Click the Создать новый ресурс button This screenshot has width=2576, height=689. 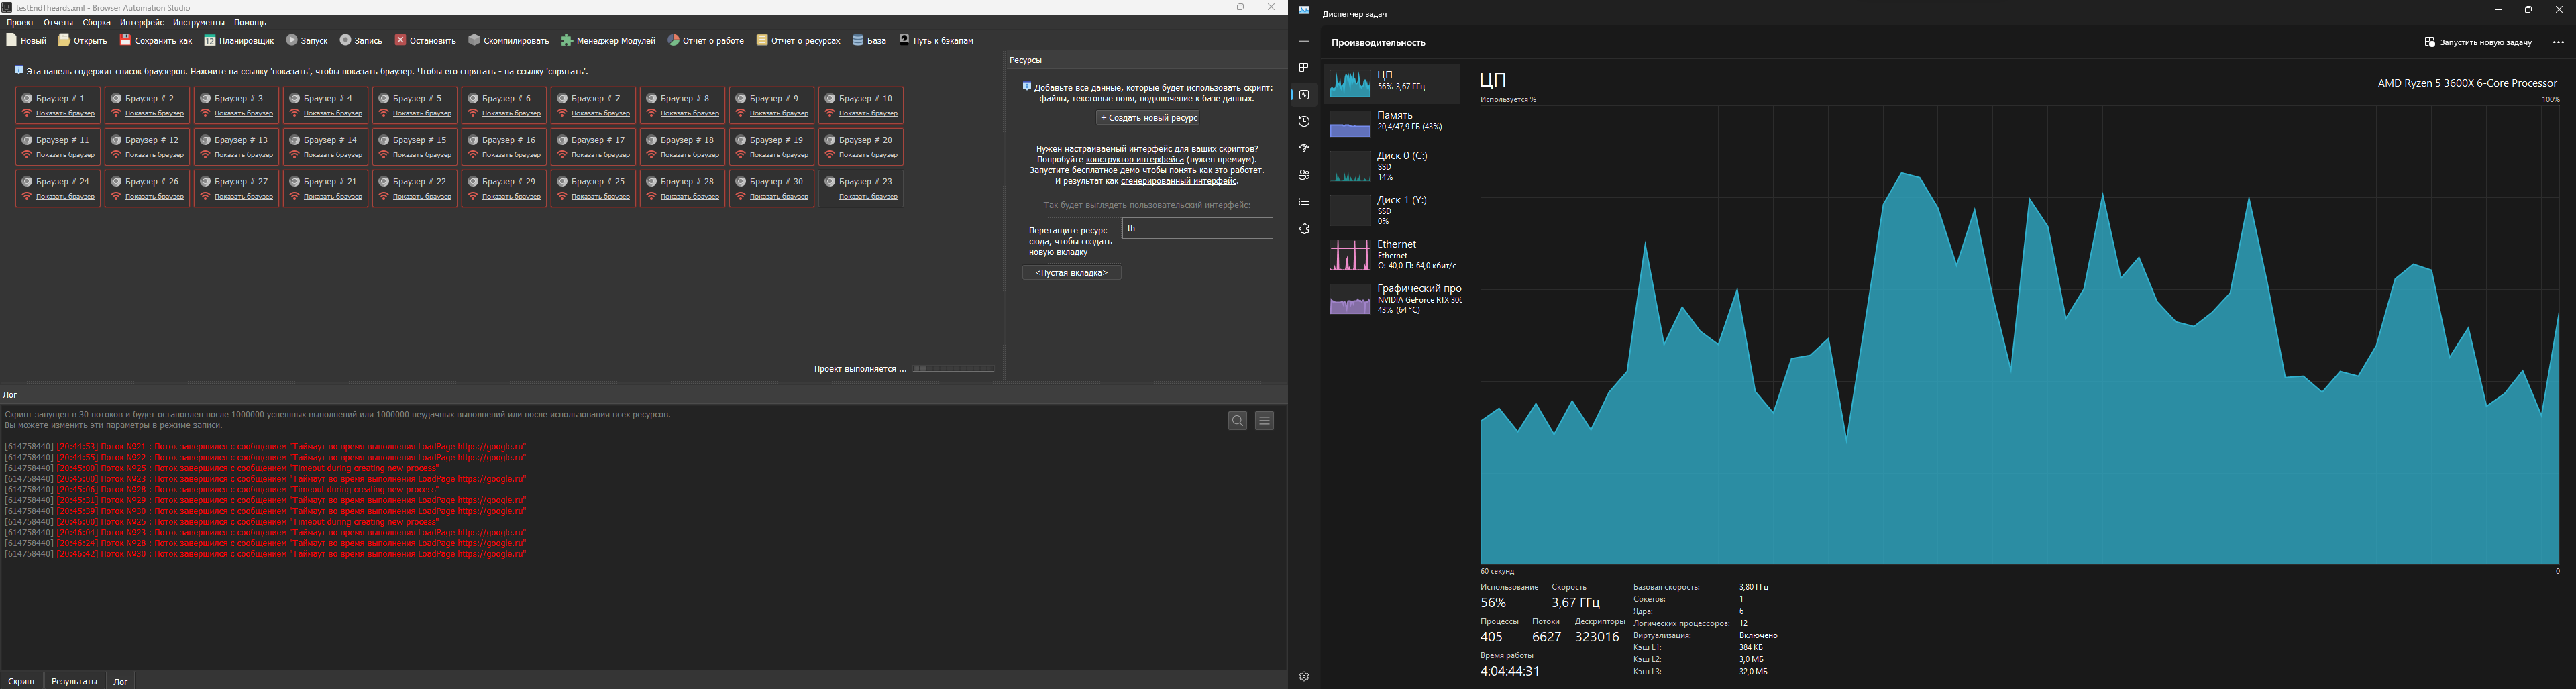[x=1148, y=118]
